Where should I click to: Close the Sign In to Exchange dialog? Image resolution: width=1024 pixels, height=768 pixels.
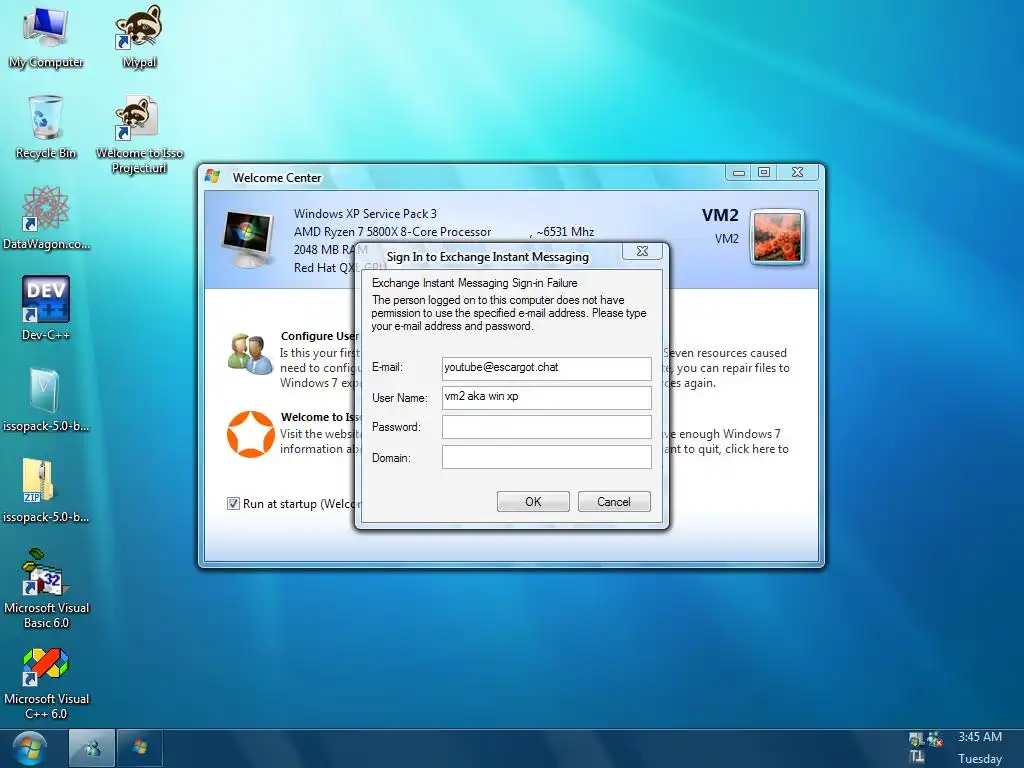[642, 251]
